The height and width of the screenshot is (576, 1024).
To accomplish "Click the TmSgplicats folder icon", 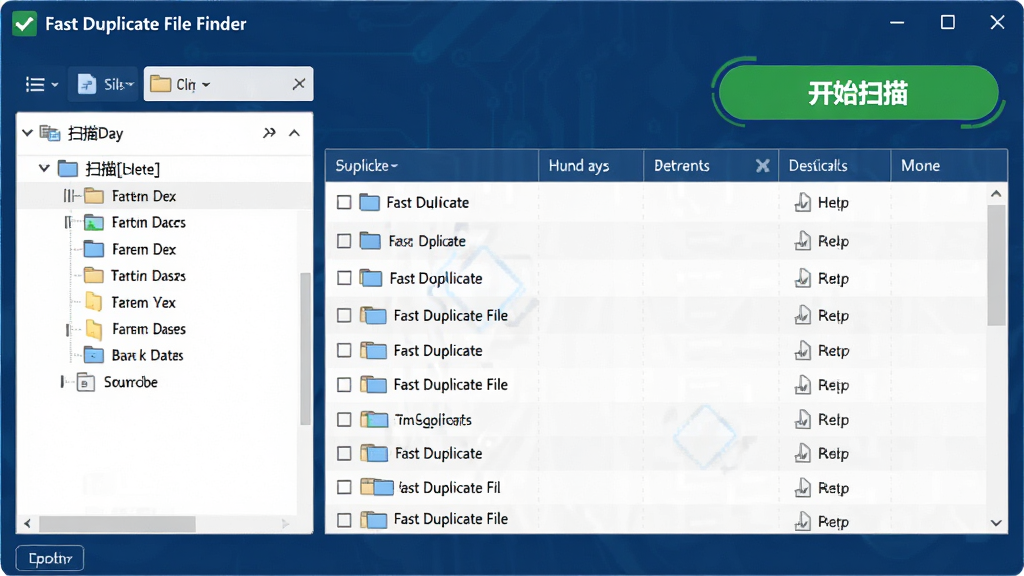I will (375, 419).
